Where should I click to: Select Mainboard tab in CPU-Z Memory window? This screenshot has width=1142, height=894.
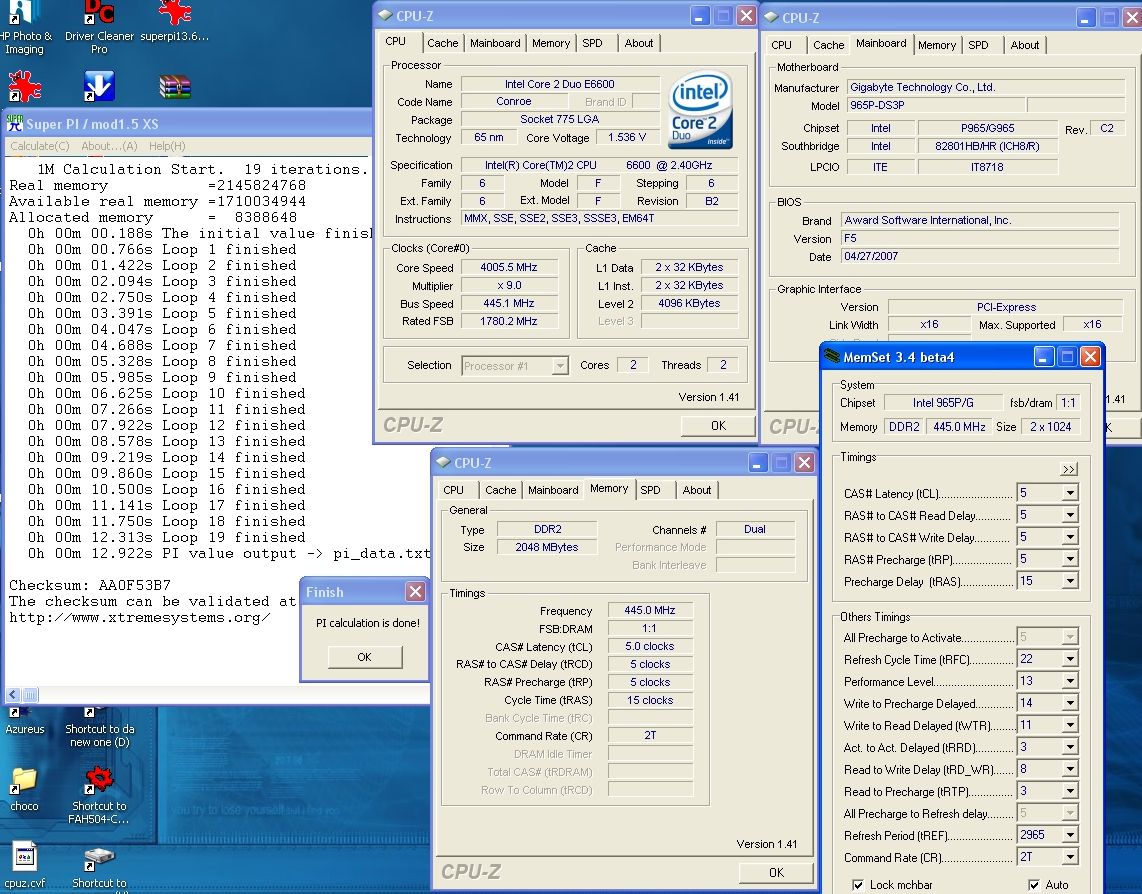pyautogui.click(x=553, y=490)
